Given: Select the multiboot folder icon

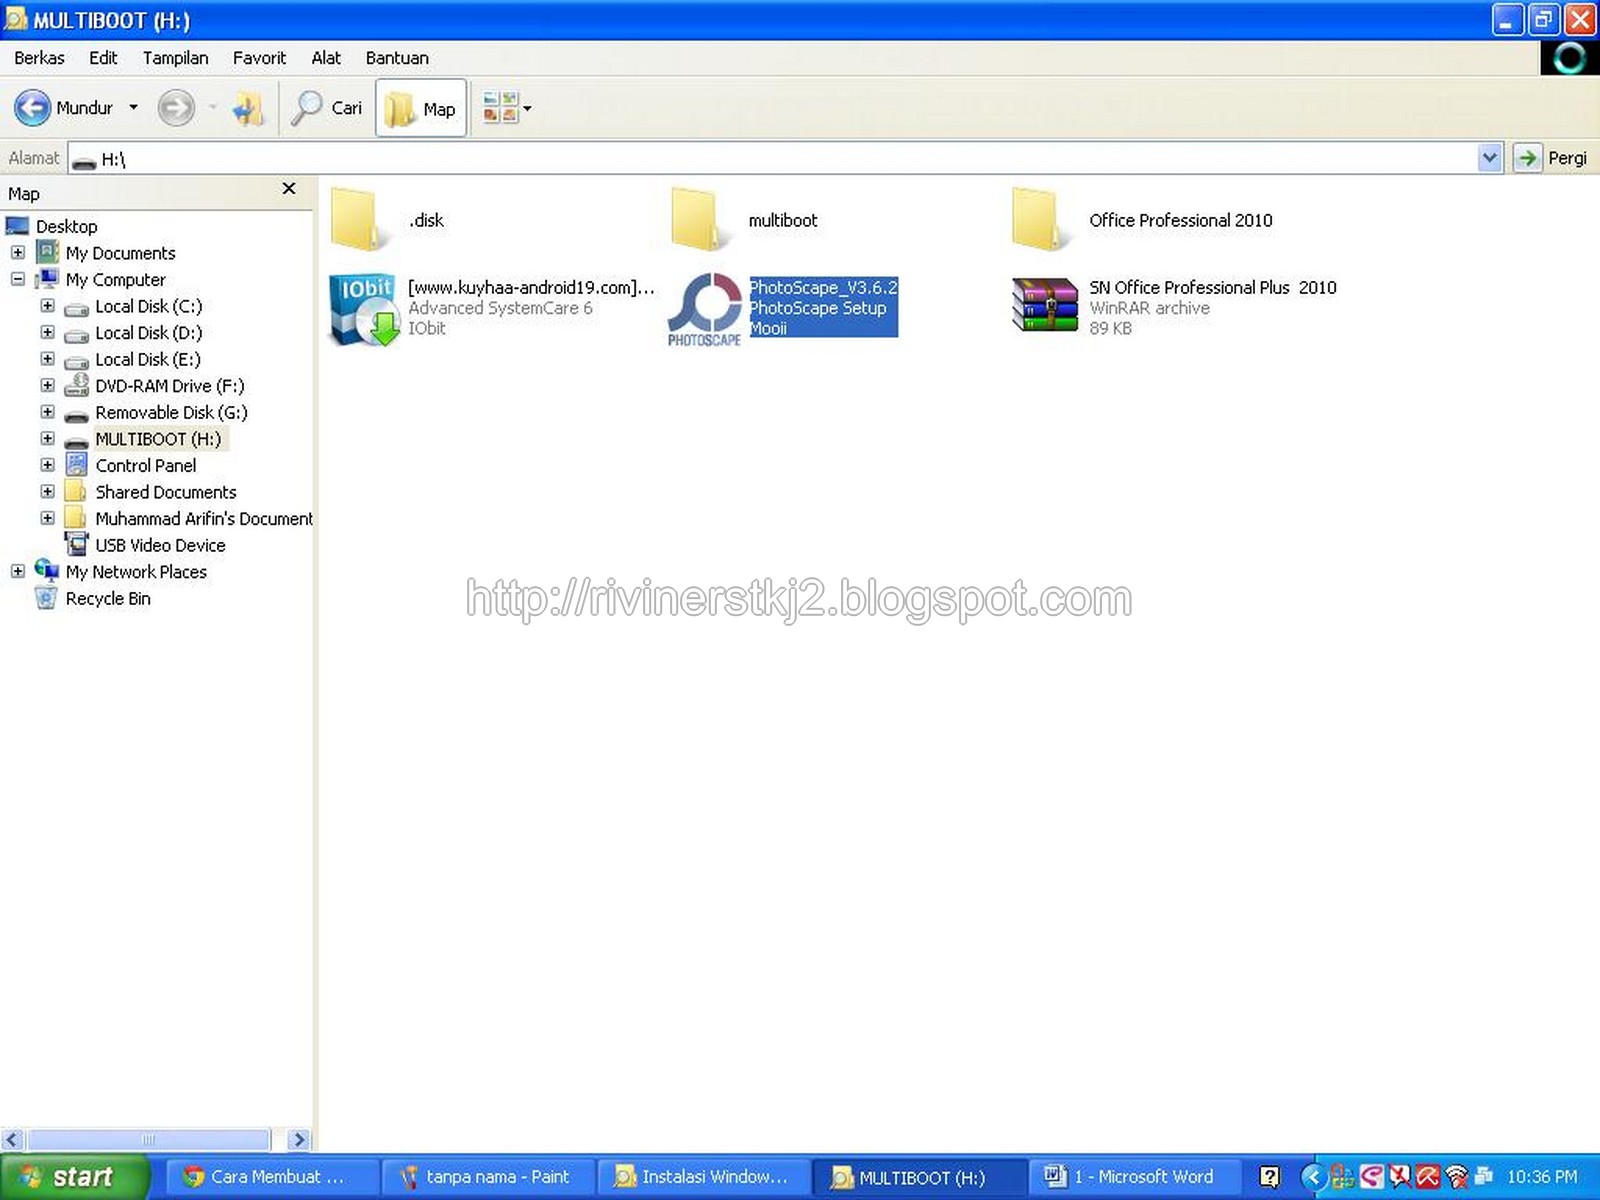Looking at the screenshot, I should pyautogui.click(x=700, y=218).
